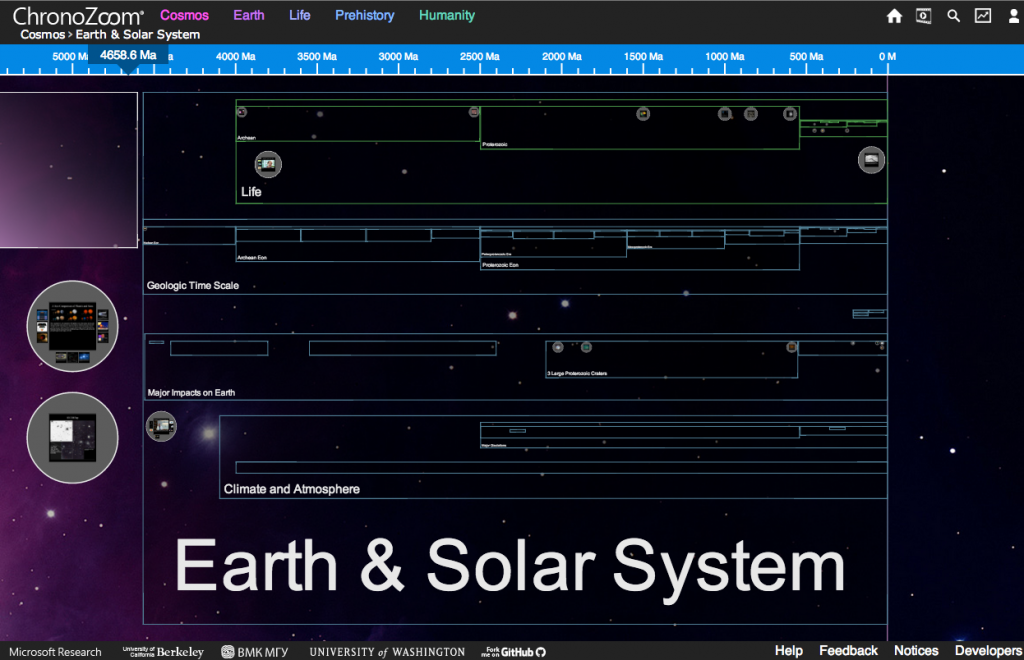Screen dimensions: 1024x660
Task: Zoom into Climate and Atmosphere timeline
Action: tap(291, 489)
